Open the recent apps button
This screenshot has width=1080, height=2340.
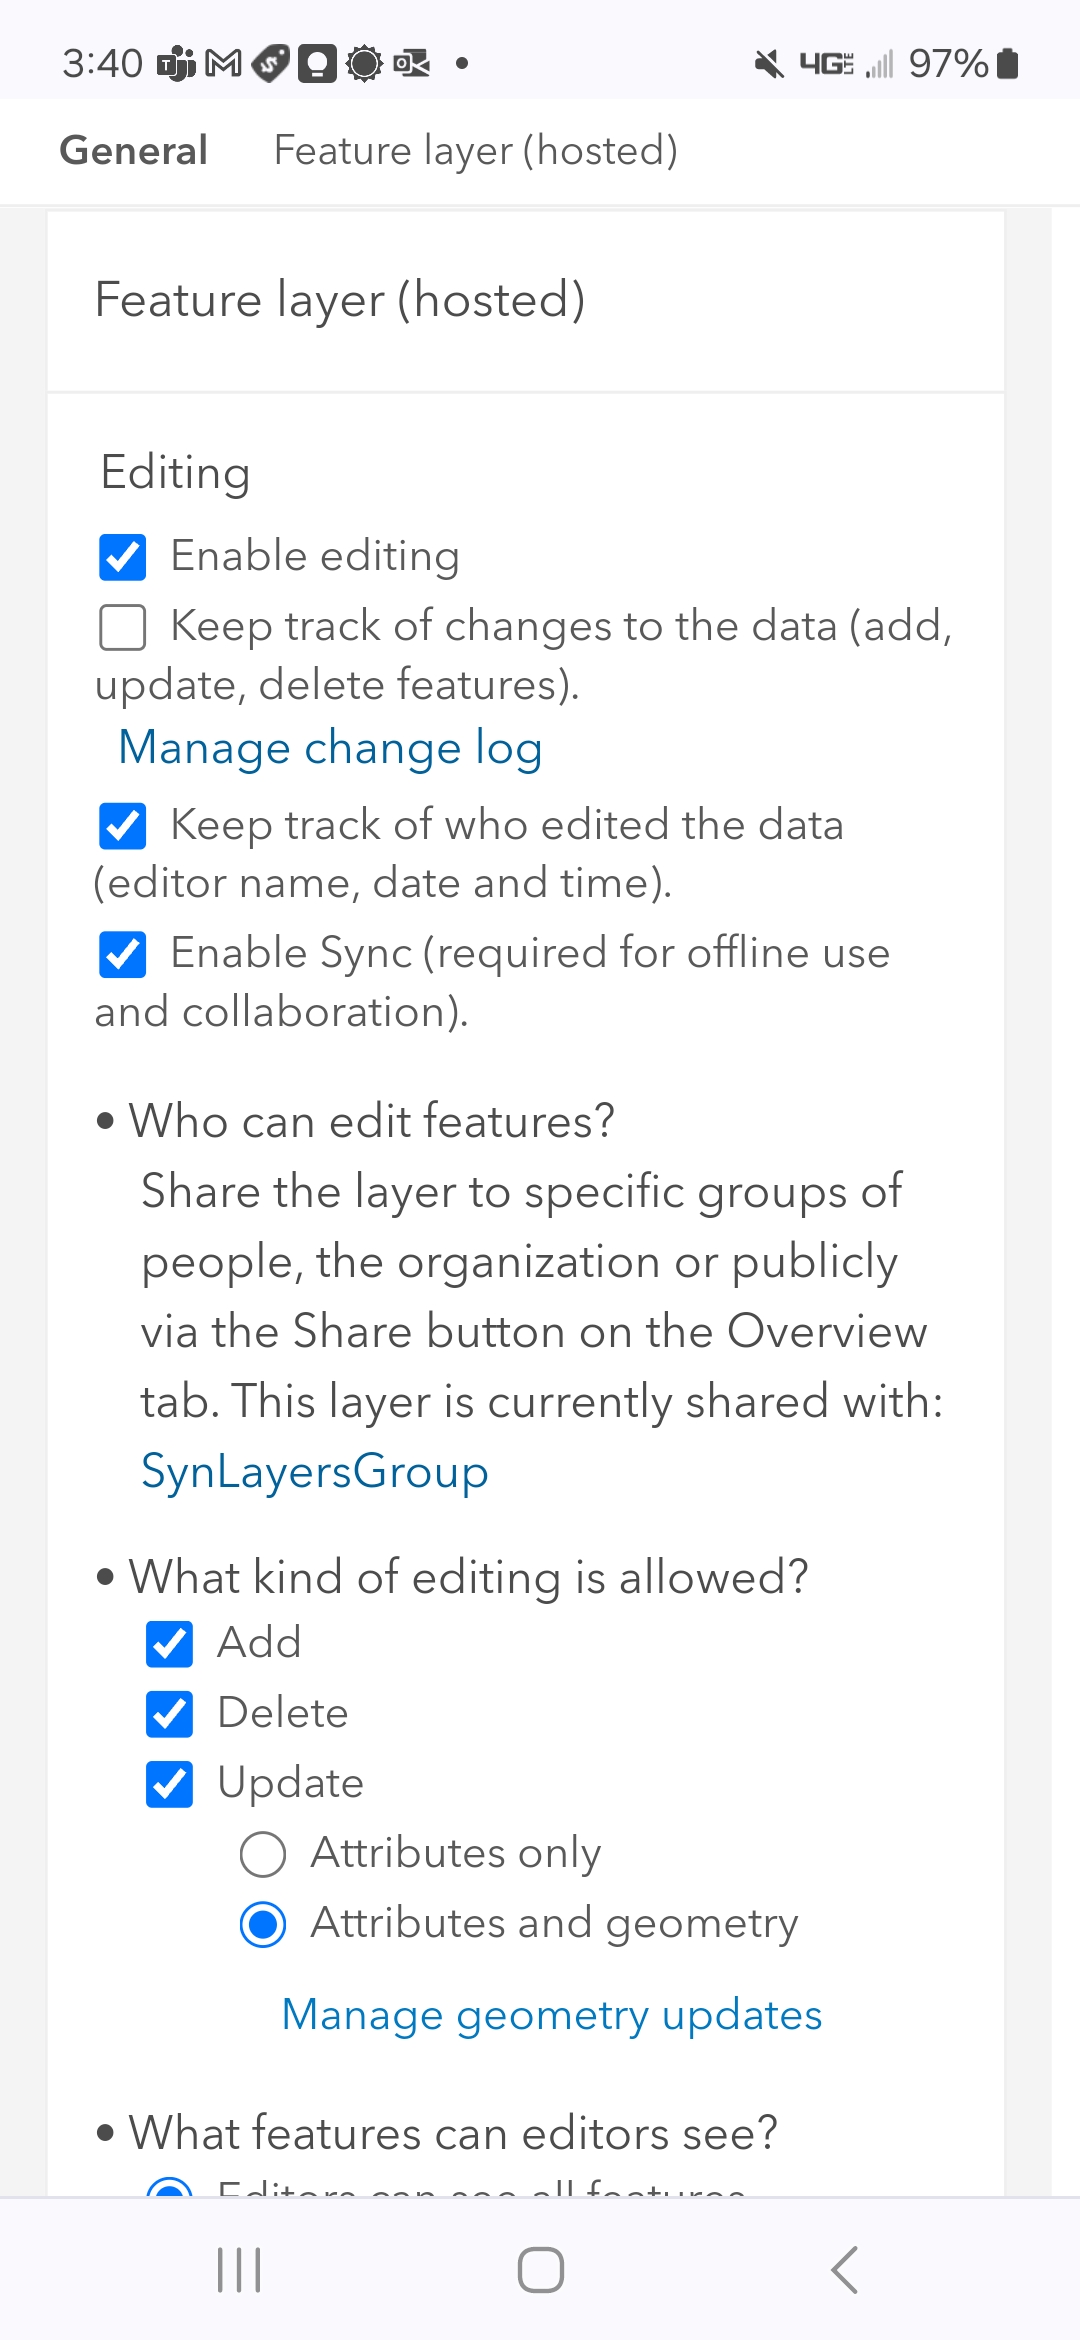click(237, 2268)
